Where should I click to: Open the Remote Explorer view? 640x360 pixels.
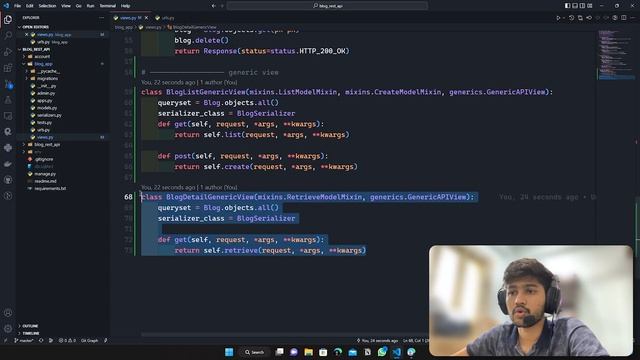(8, 116)
